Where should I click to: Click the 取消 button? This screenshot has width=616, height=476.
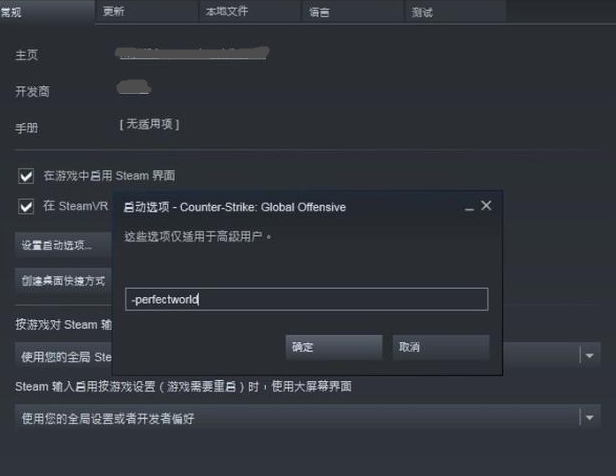coord(441,347)
